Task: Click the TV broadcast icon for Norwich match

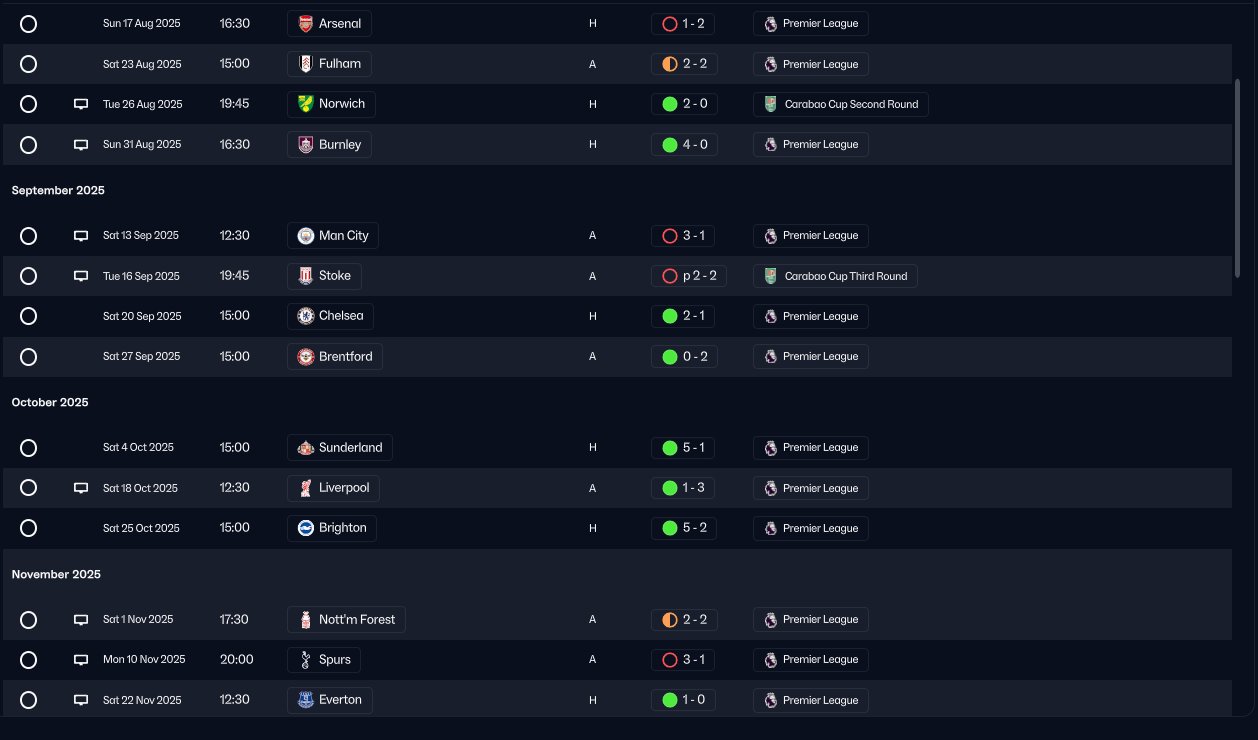Action: [x=81, y=104]
